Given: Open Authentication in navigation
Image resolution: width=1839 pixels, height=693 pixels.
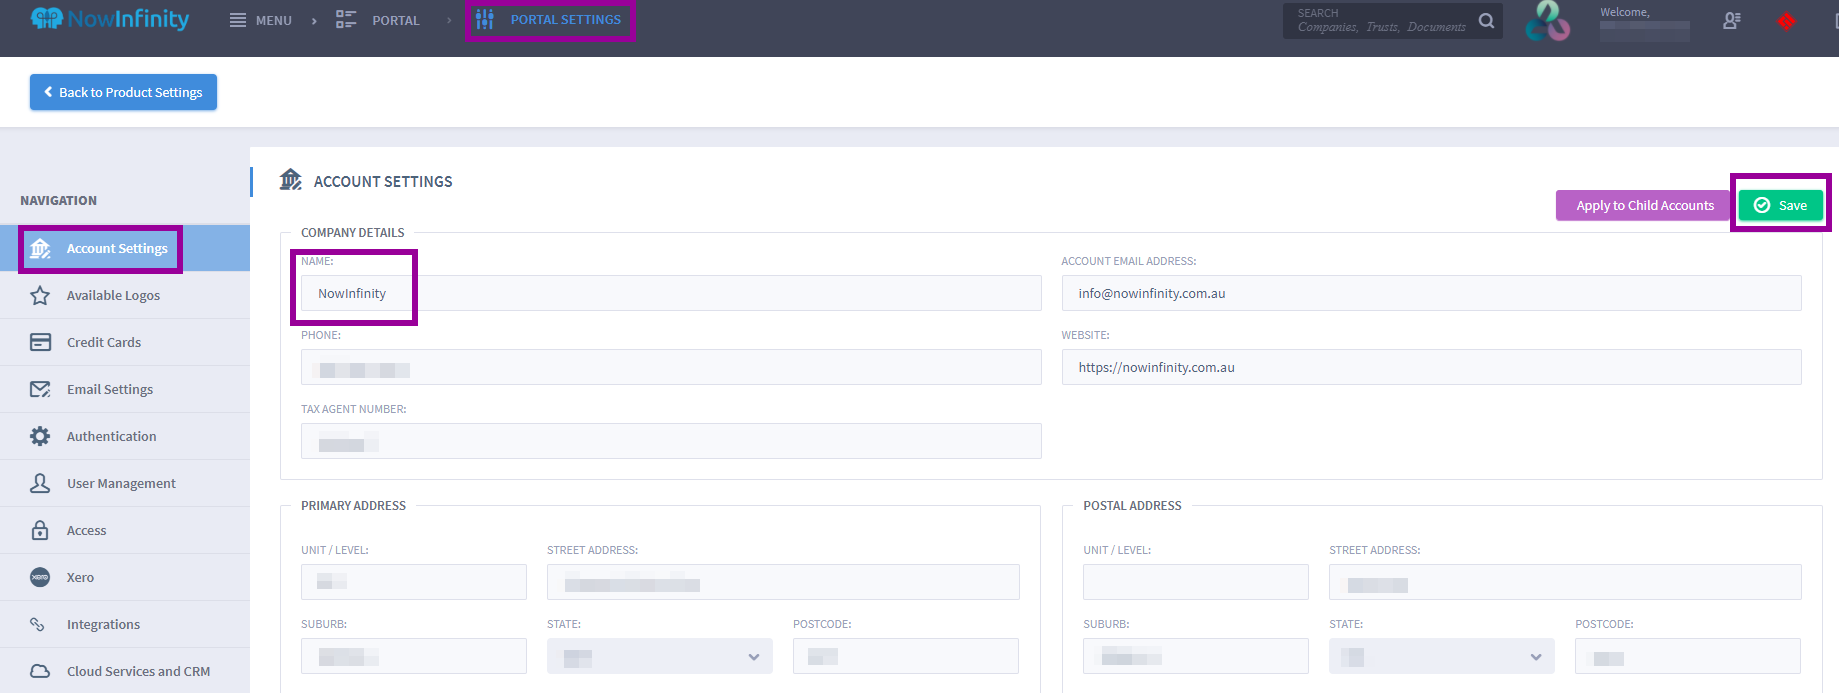Looking at the screenshot, I should pyautogui.click(x=125, y=436).
